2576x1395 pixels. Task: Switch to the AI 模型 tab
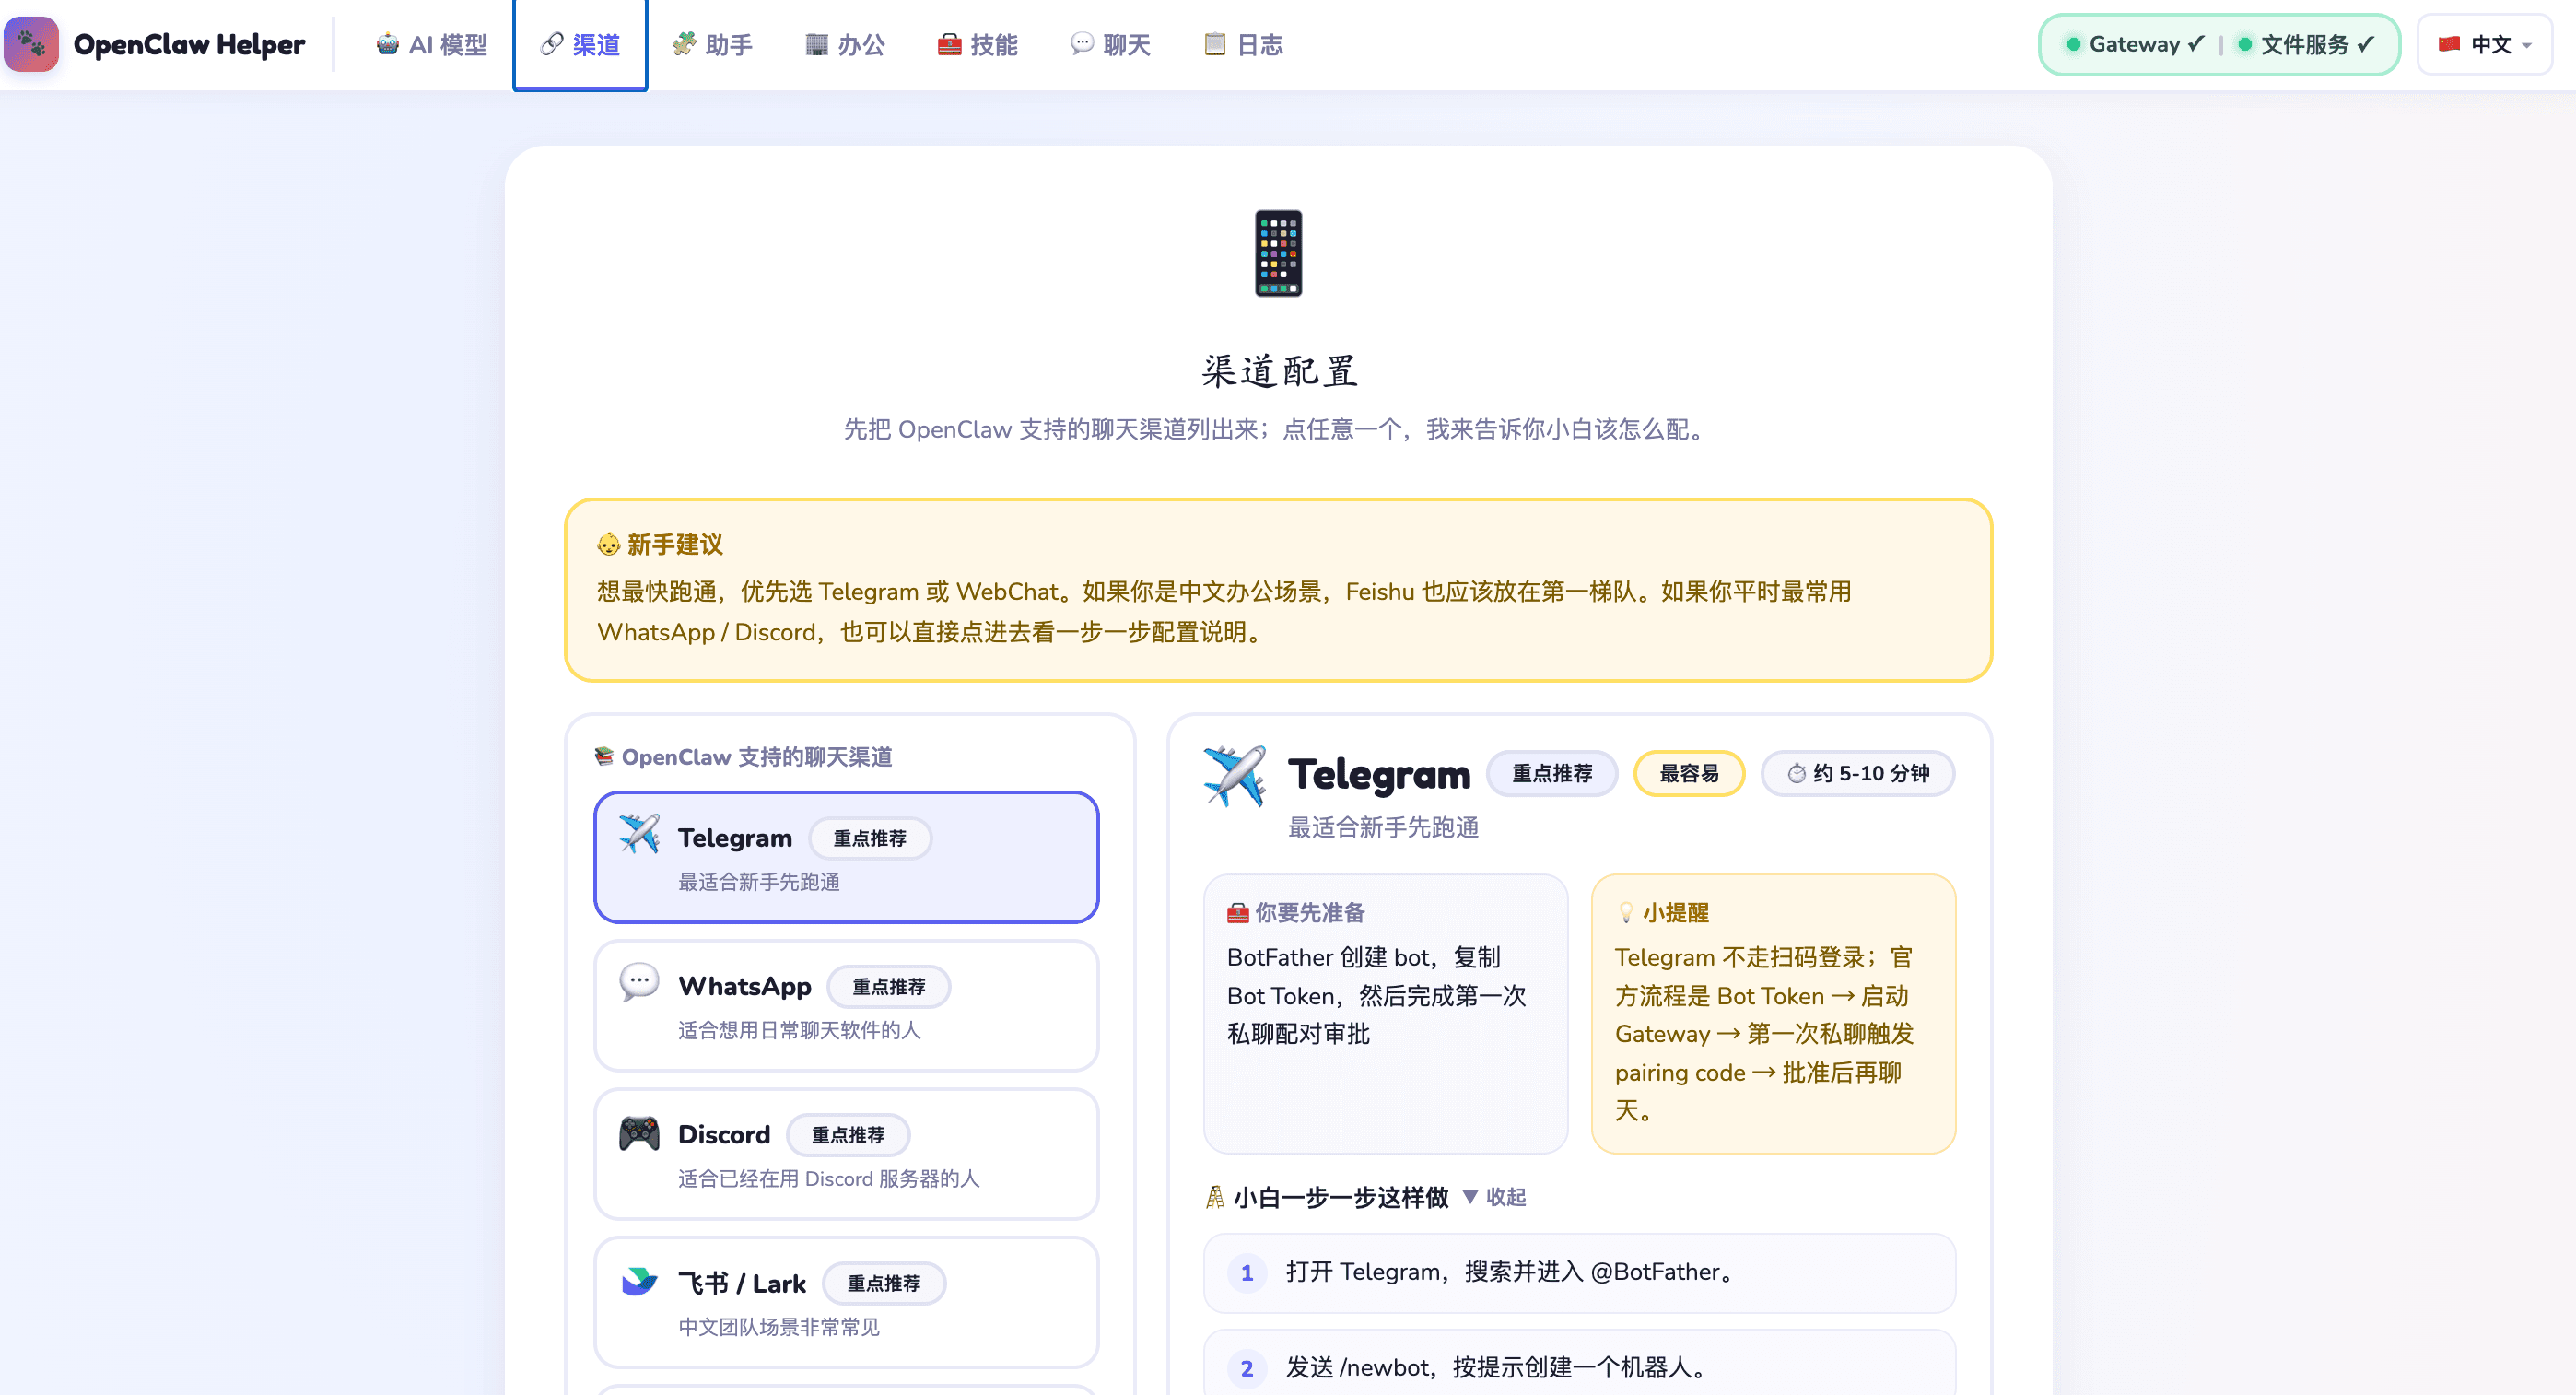(432, 44)
